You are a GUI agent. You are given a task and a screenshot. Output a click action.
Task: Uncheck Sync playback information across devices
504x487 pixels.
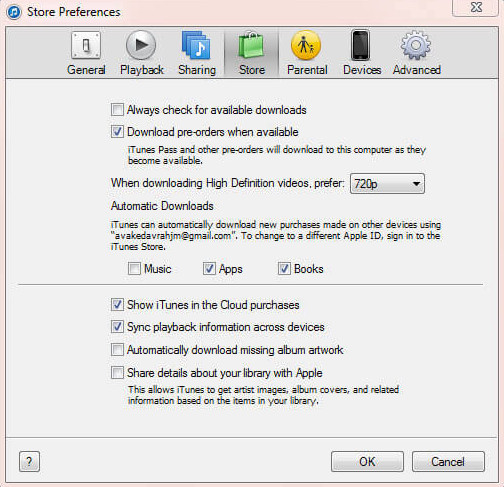point(117,327)
